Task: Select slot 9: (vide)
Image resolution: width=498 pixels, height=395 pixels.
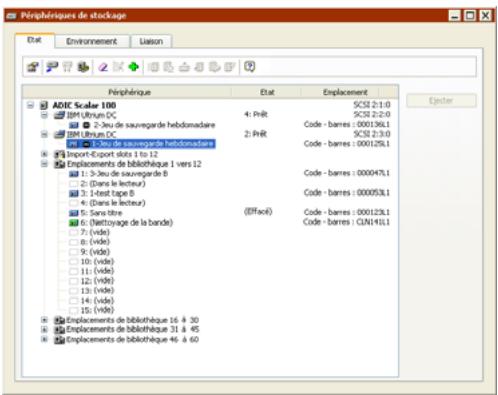Action: (x=95, y=252)
